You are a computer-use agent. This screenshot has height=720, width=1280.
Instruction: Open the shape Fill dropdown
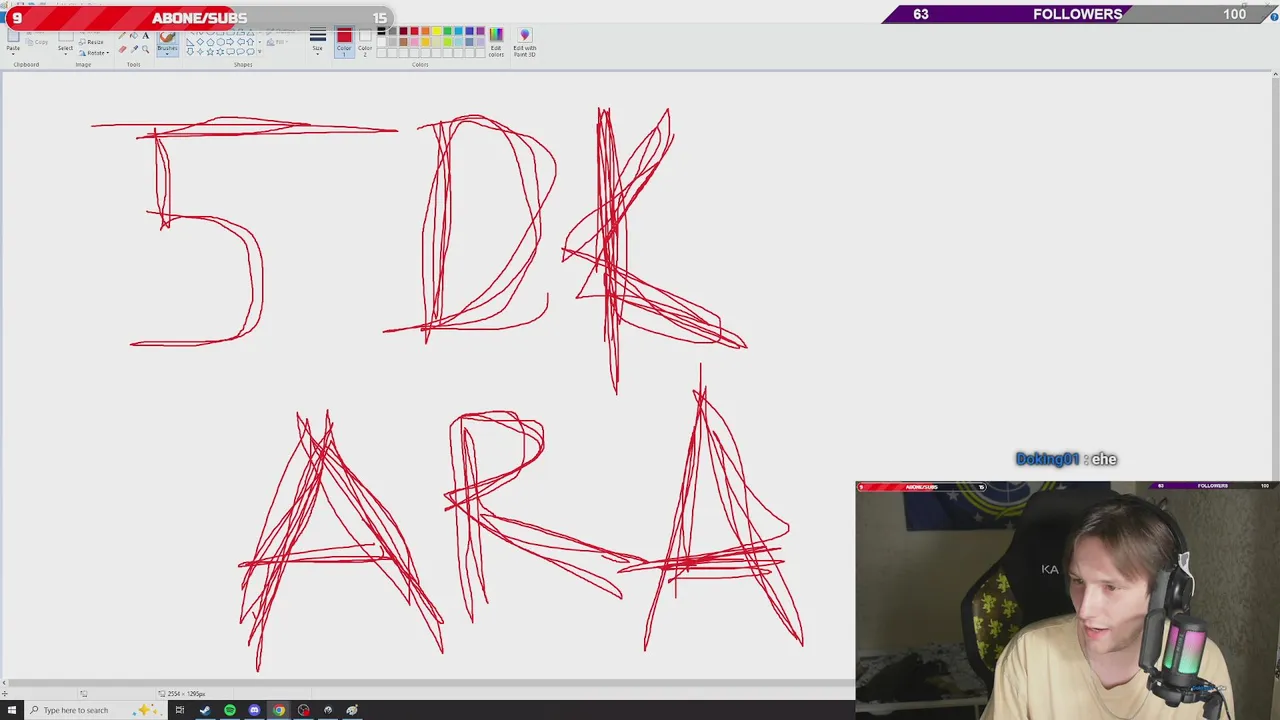[277, 43]
